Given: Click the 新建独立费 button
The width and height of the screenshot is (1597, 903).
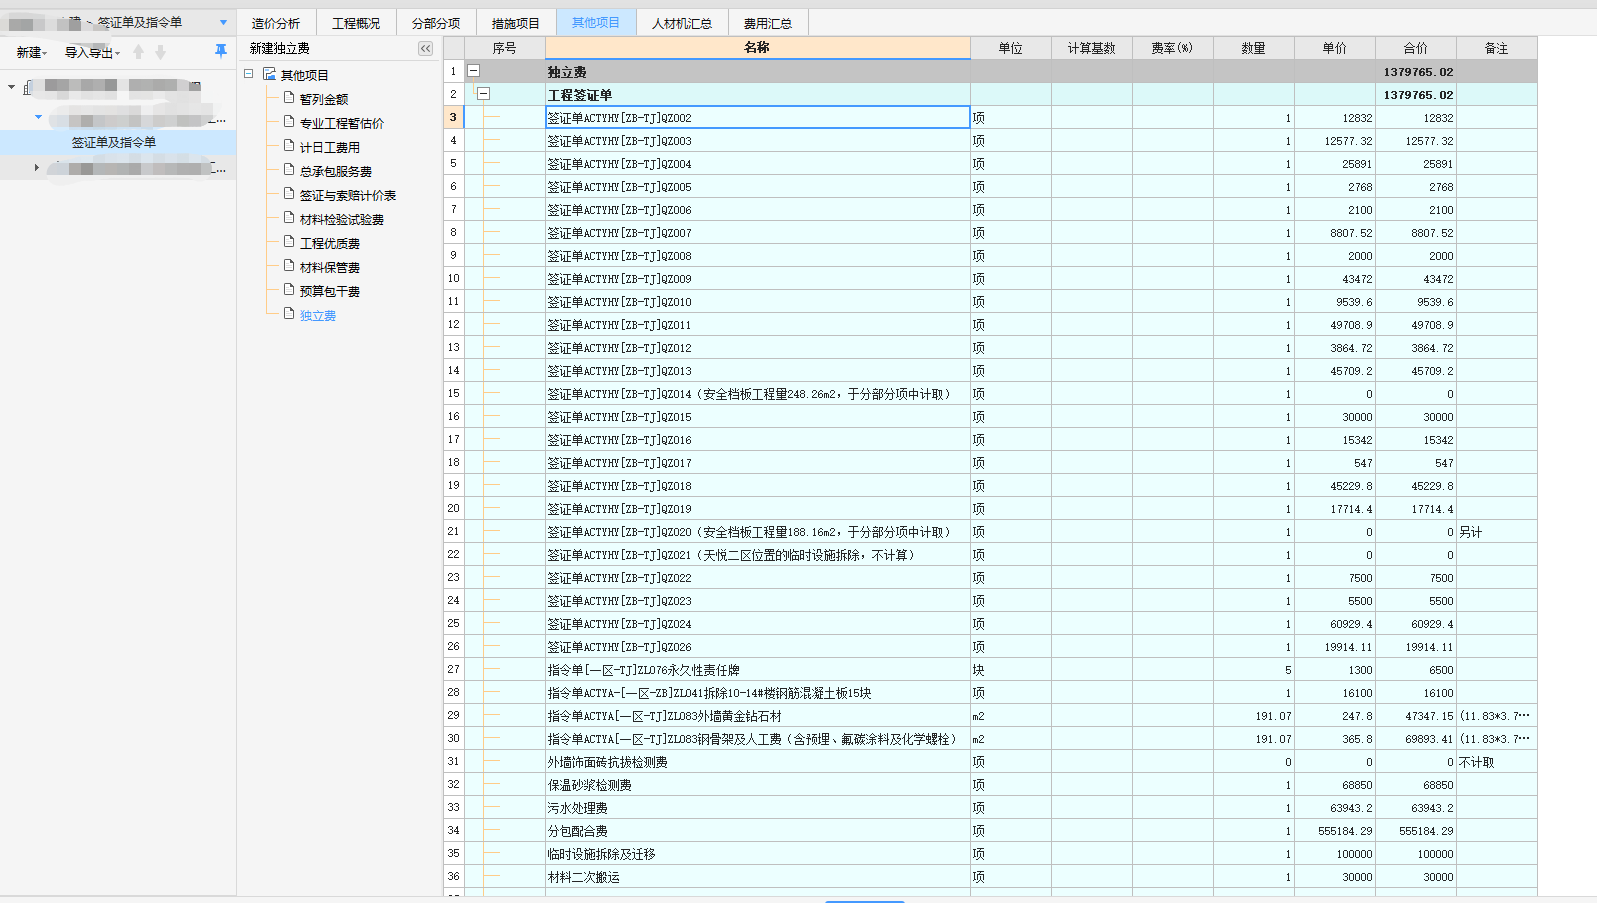Looking at the screenshot, I should (279, 48).
